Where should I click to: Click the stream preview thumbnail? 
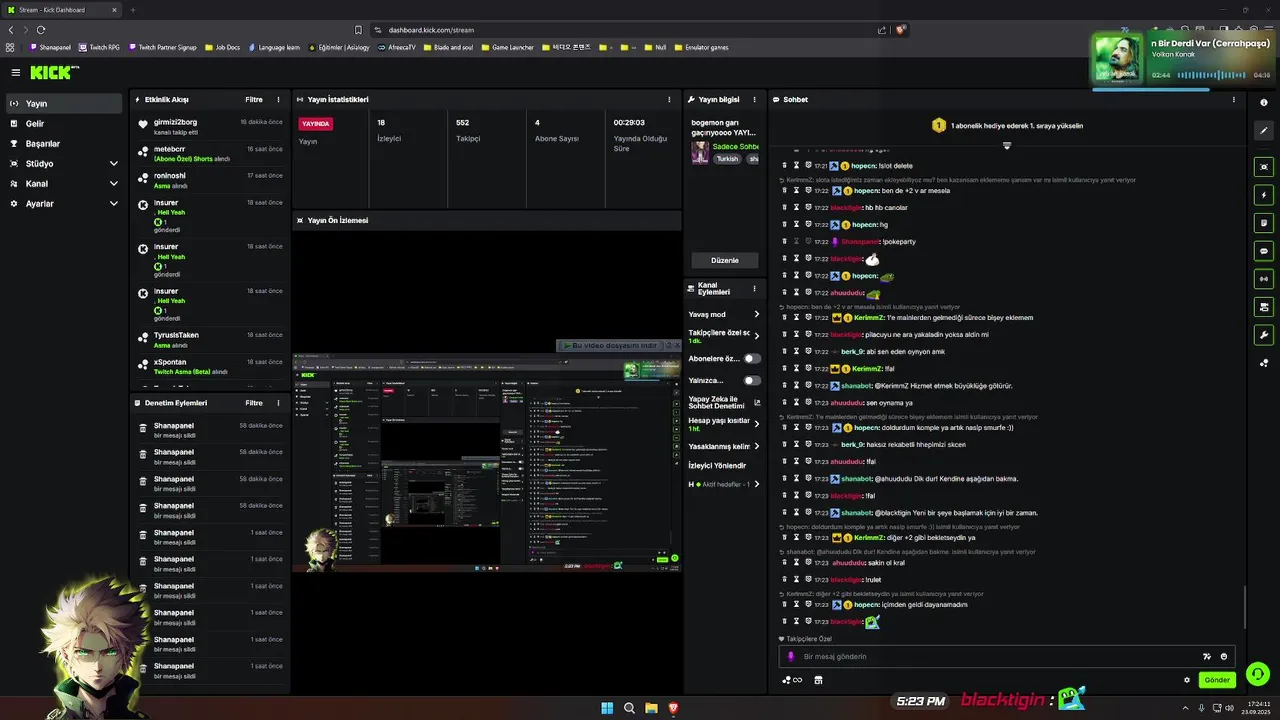coord(486,463)
